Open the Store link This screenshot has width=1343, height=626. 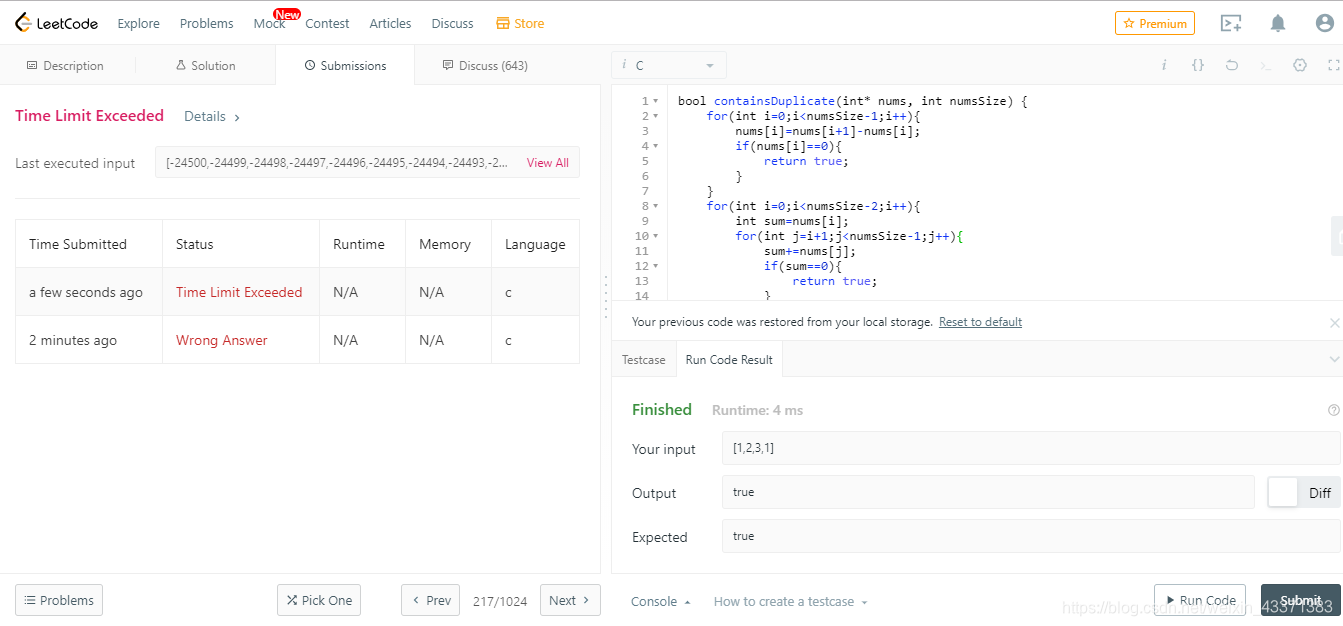point(520,23)
